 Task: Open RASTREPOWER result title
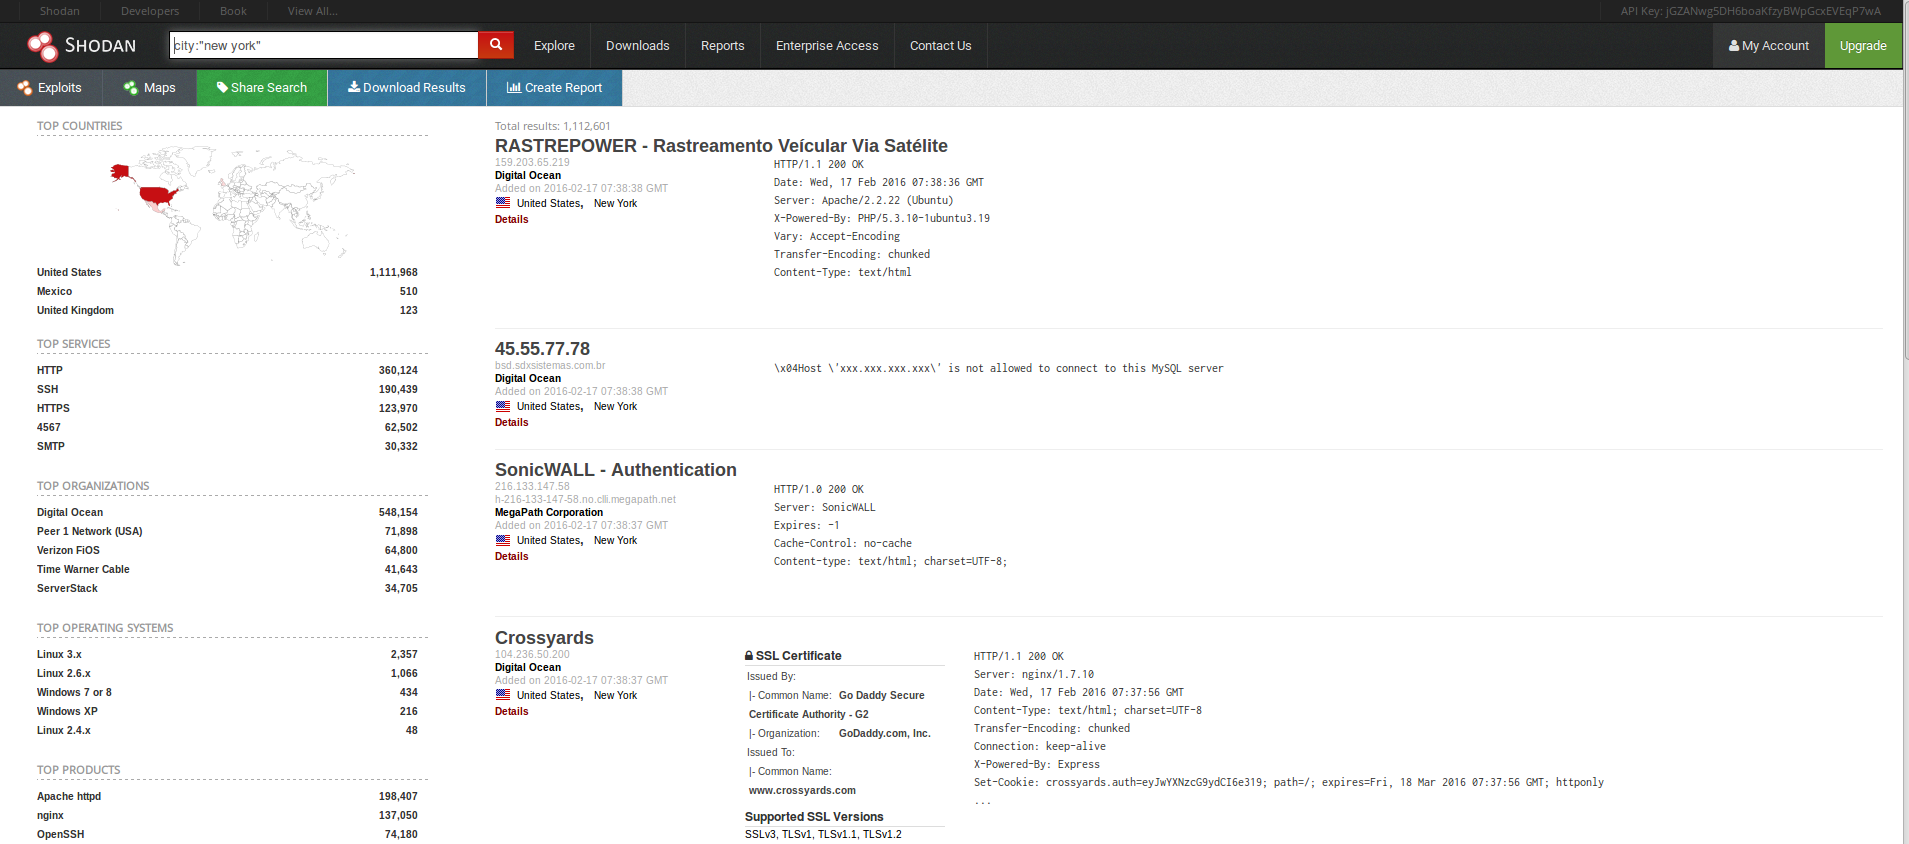point(721,146)
